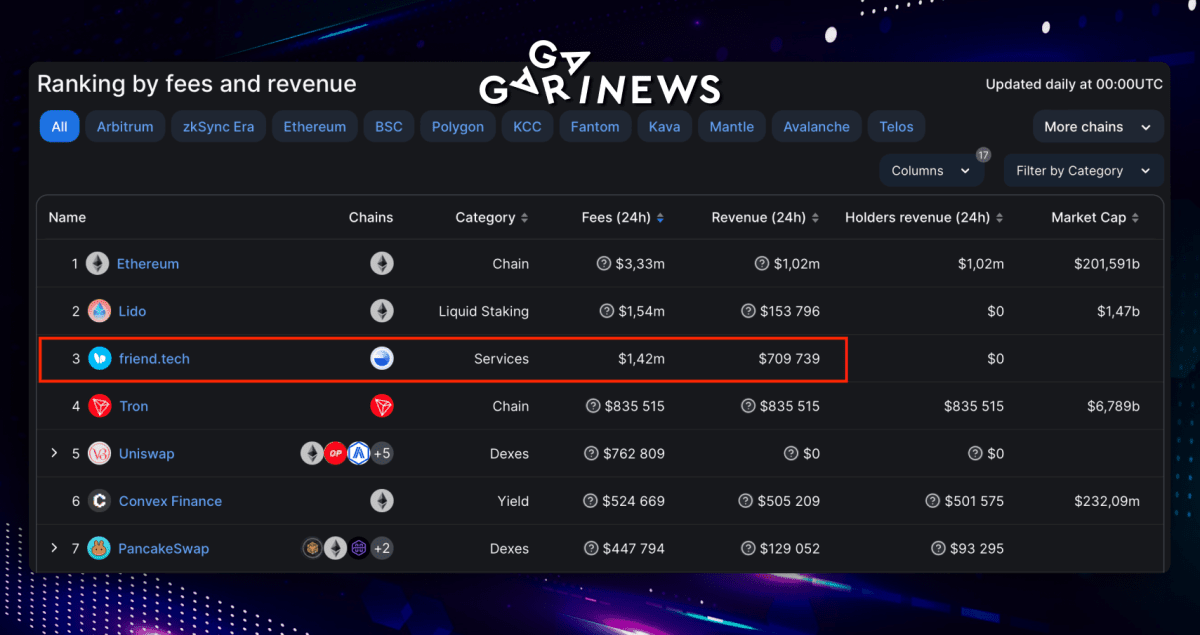Click the help icon beside Tron fees $835 515
Image resolution: width=1200 pixels, height=635 pixels.
click(x=592, y=406)
